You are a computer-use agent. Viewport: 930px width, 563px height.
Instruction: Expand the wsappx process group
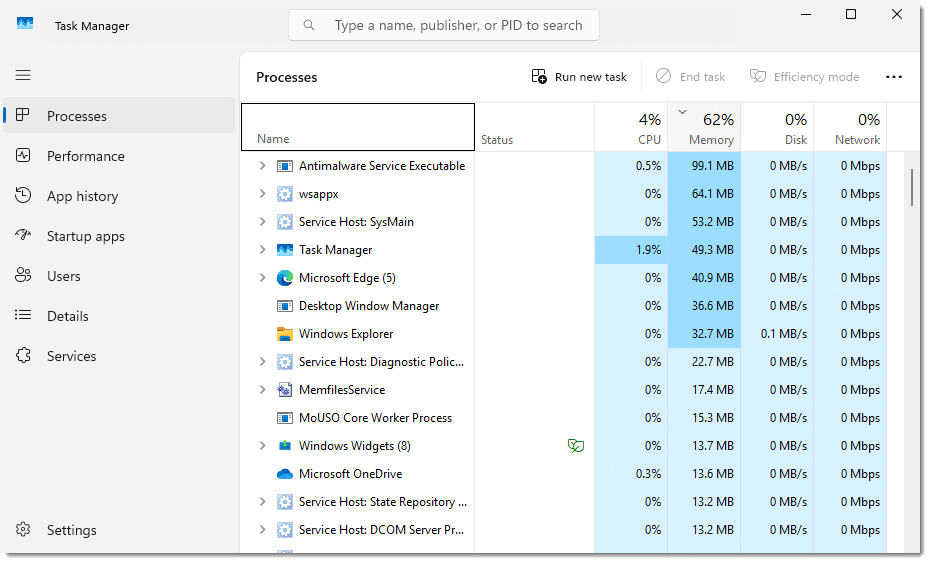(262, 193)
